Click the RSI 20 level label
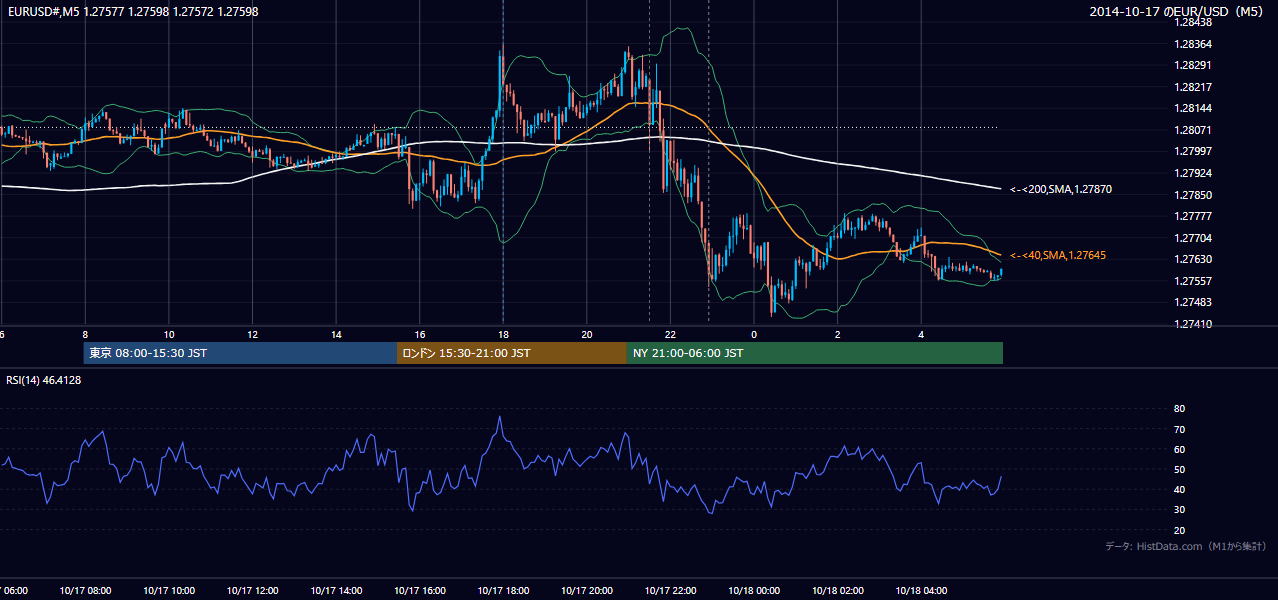This screenshot has height=600, width=1278. click(x=1179, y=530)
